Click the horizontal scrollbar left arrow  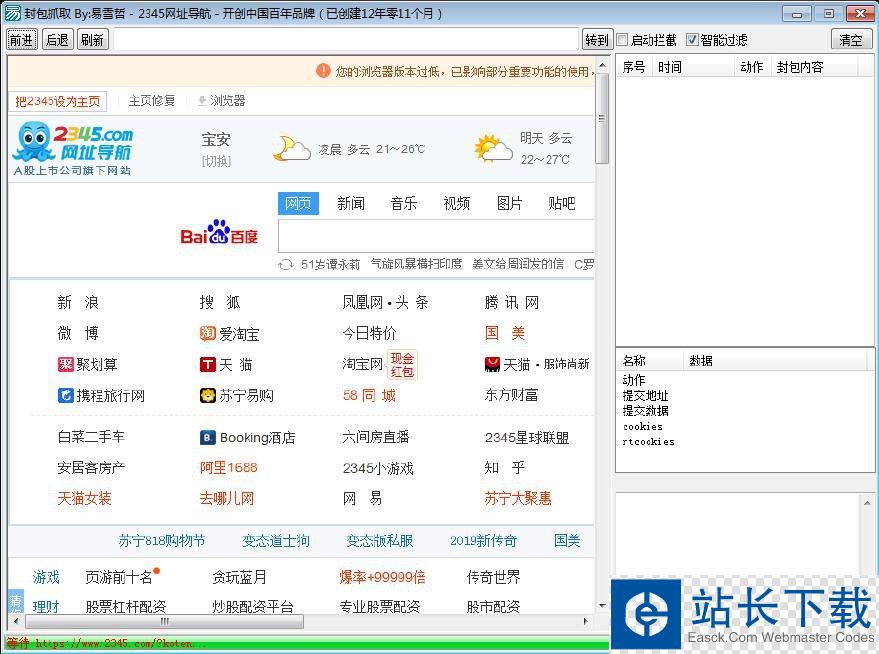tap(16, 621)
